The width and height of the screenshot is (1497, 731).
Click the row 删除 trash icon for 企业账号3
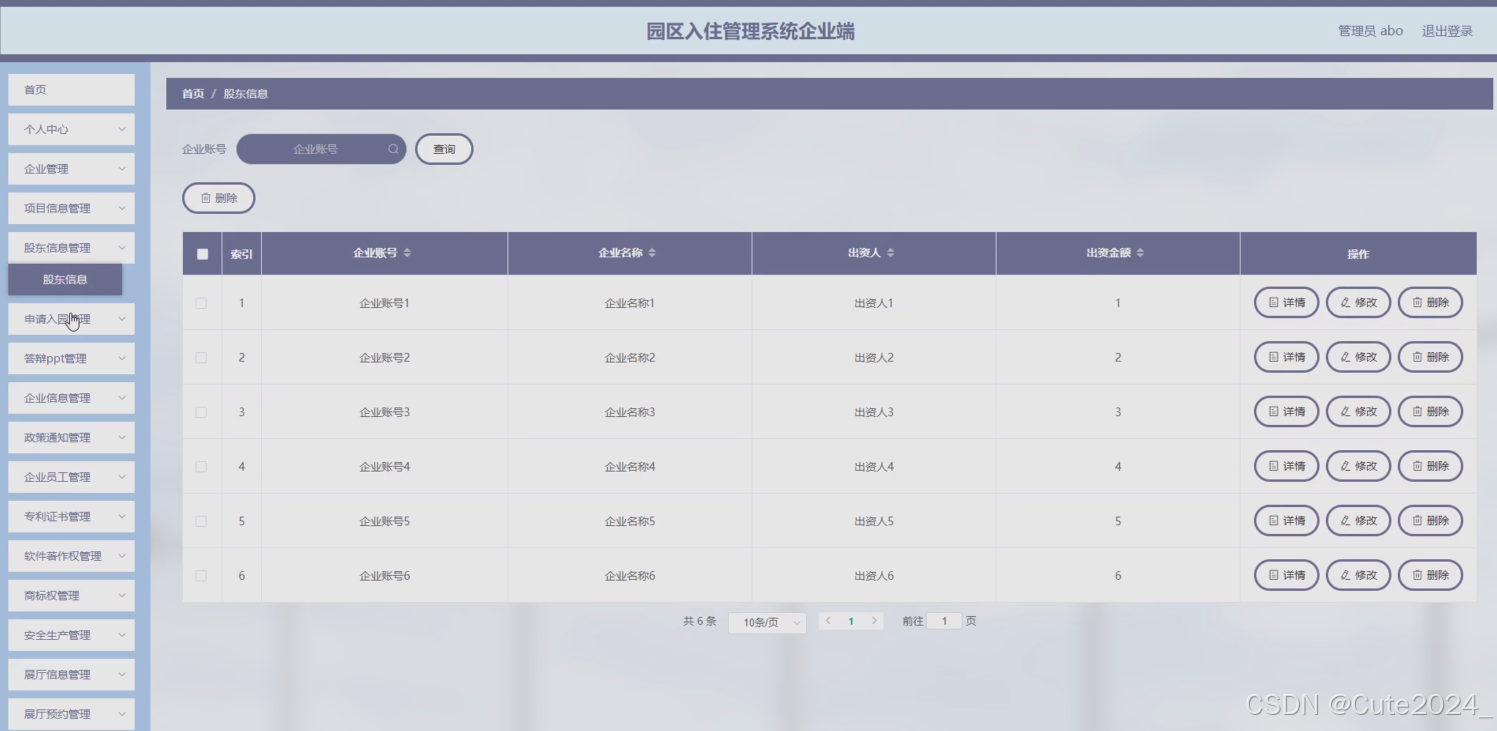tap(1419, 411)
